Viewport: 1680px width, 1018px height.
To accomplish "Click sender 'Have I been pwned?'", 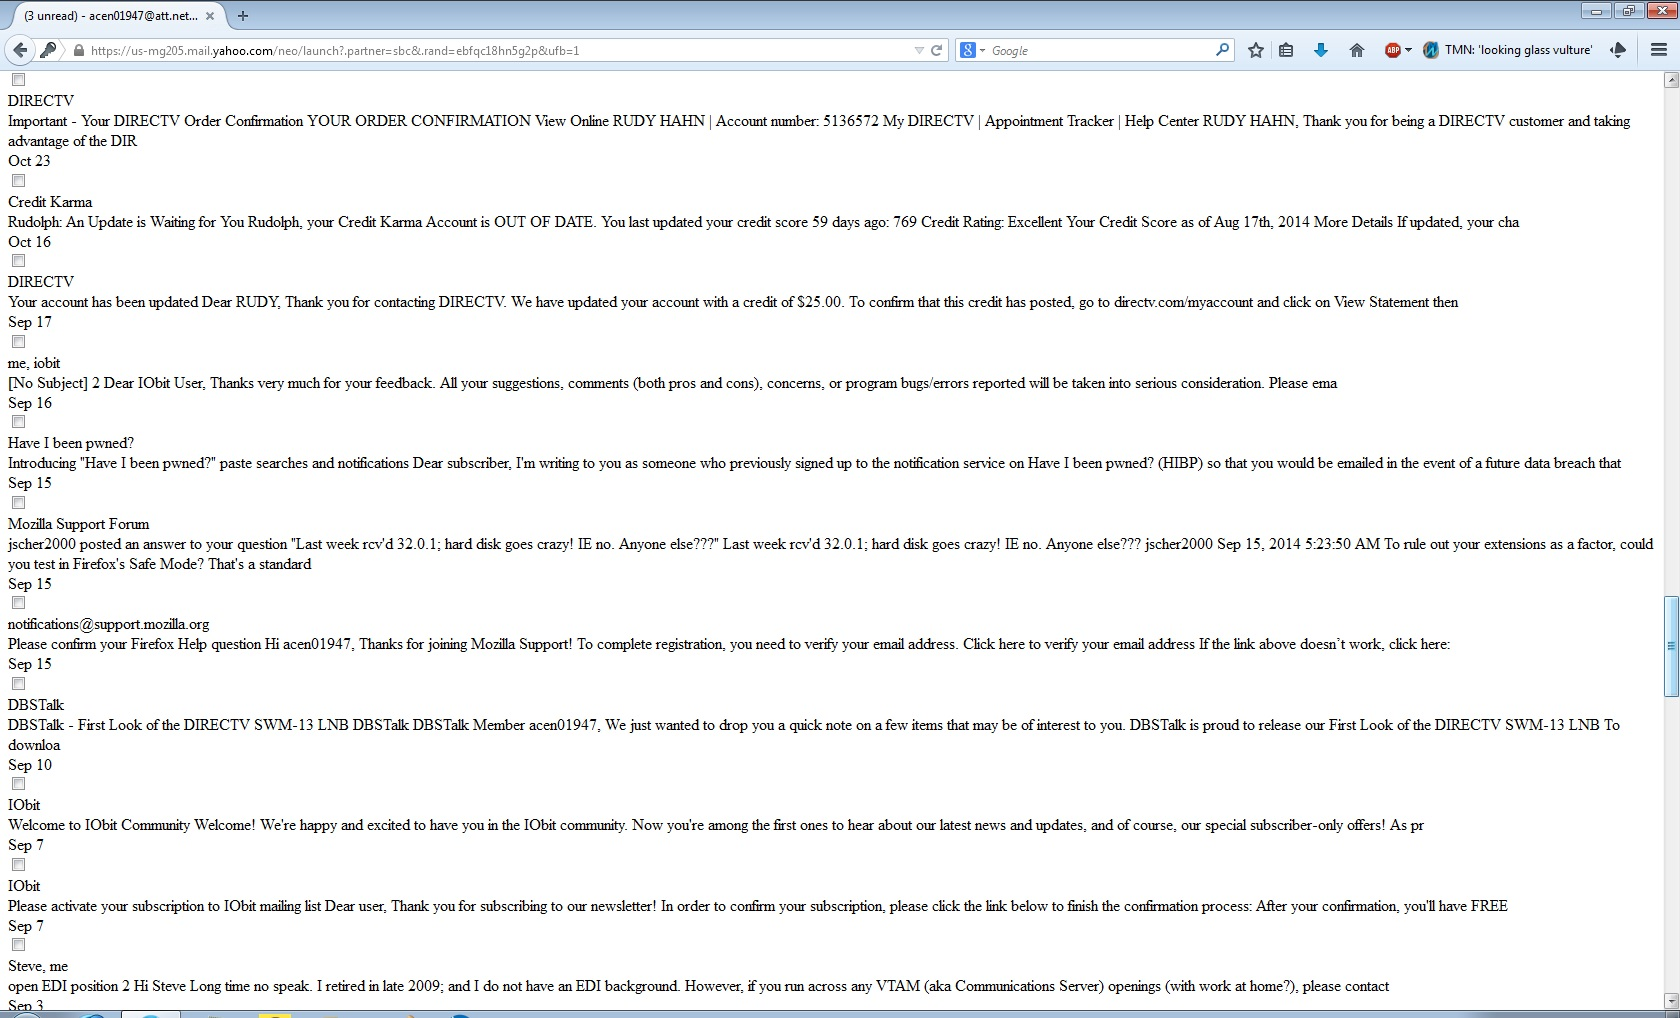I will click(x=71, y=443).
